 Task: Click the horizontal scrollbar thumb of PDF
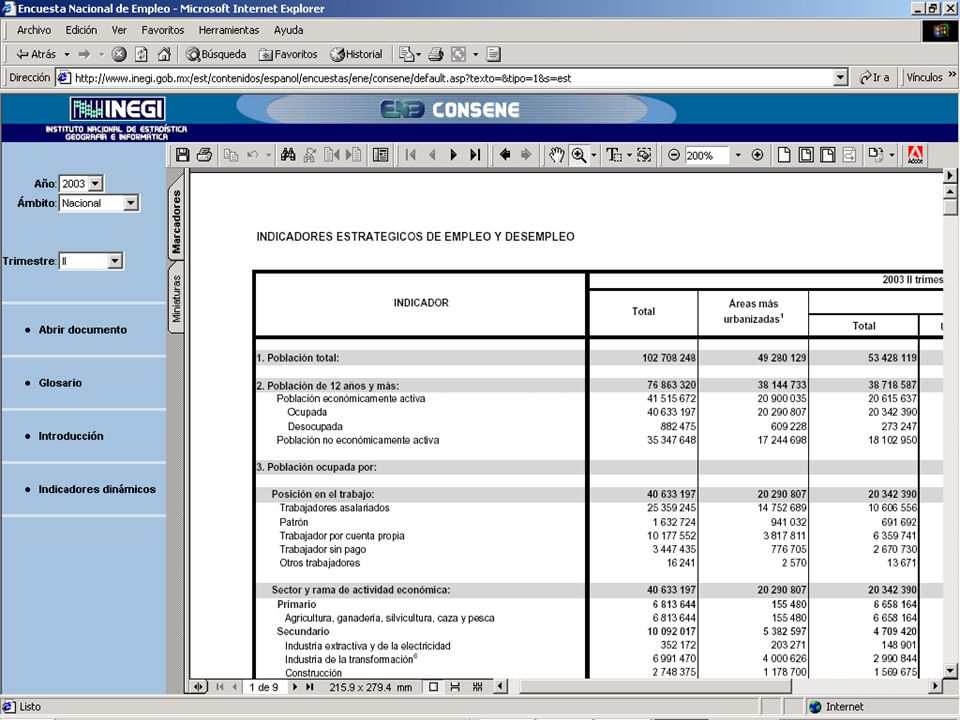coord(655,687)
